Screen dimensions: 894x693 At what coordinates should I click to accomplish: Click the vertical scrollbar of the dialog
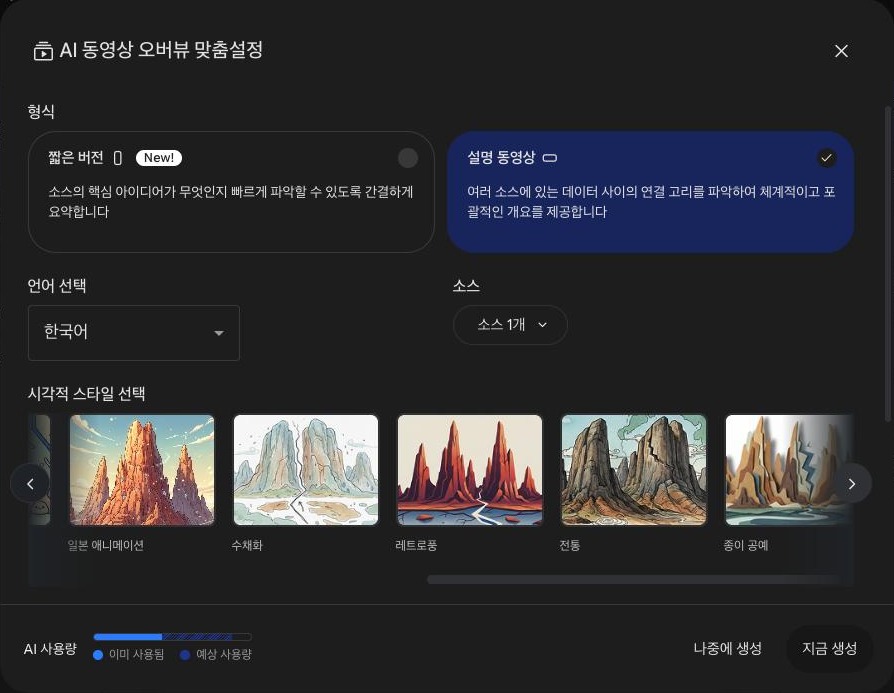click(x=888, y=264)
